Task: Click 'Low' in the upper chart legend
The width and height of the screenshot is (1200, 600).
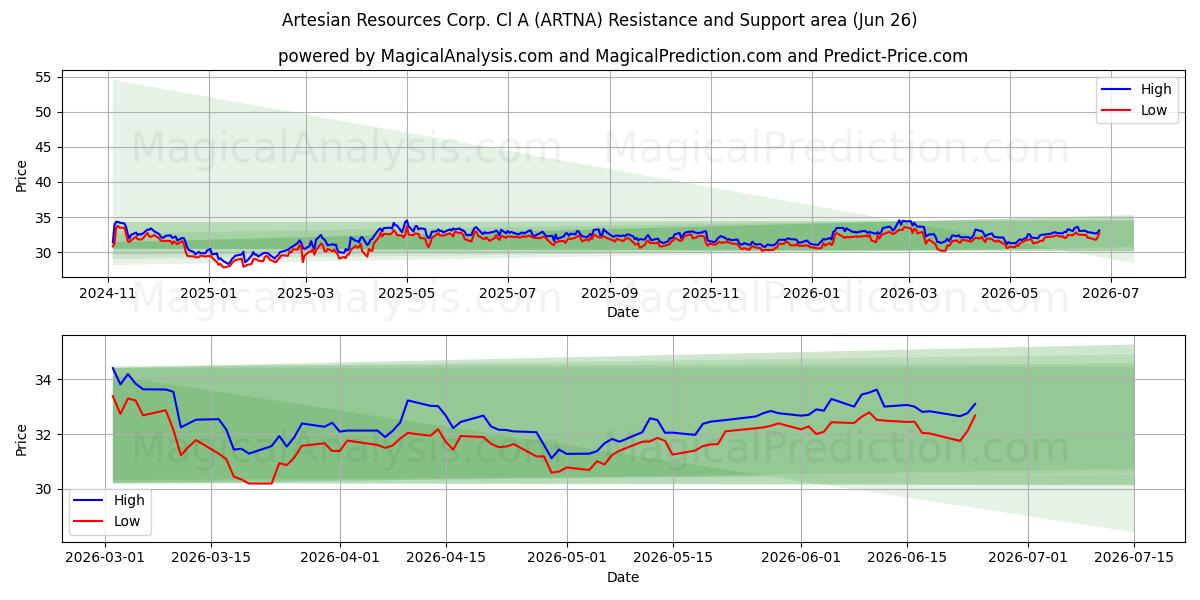Action: tap(1154, 110)
